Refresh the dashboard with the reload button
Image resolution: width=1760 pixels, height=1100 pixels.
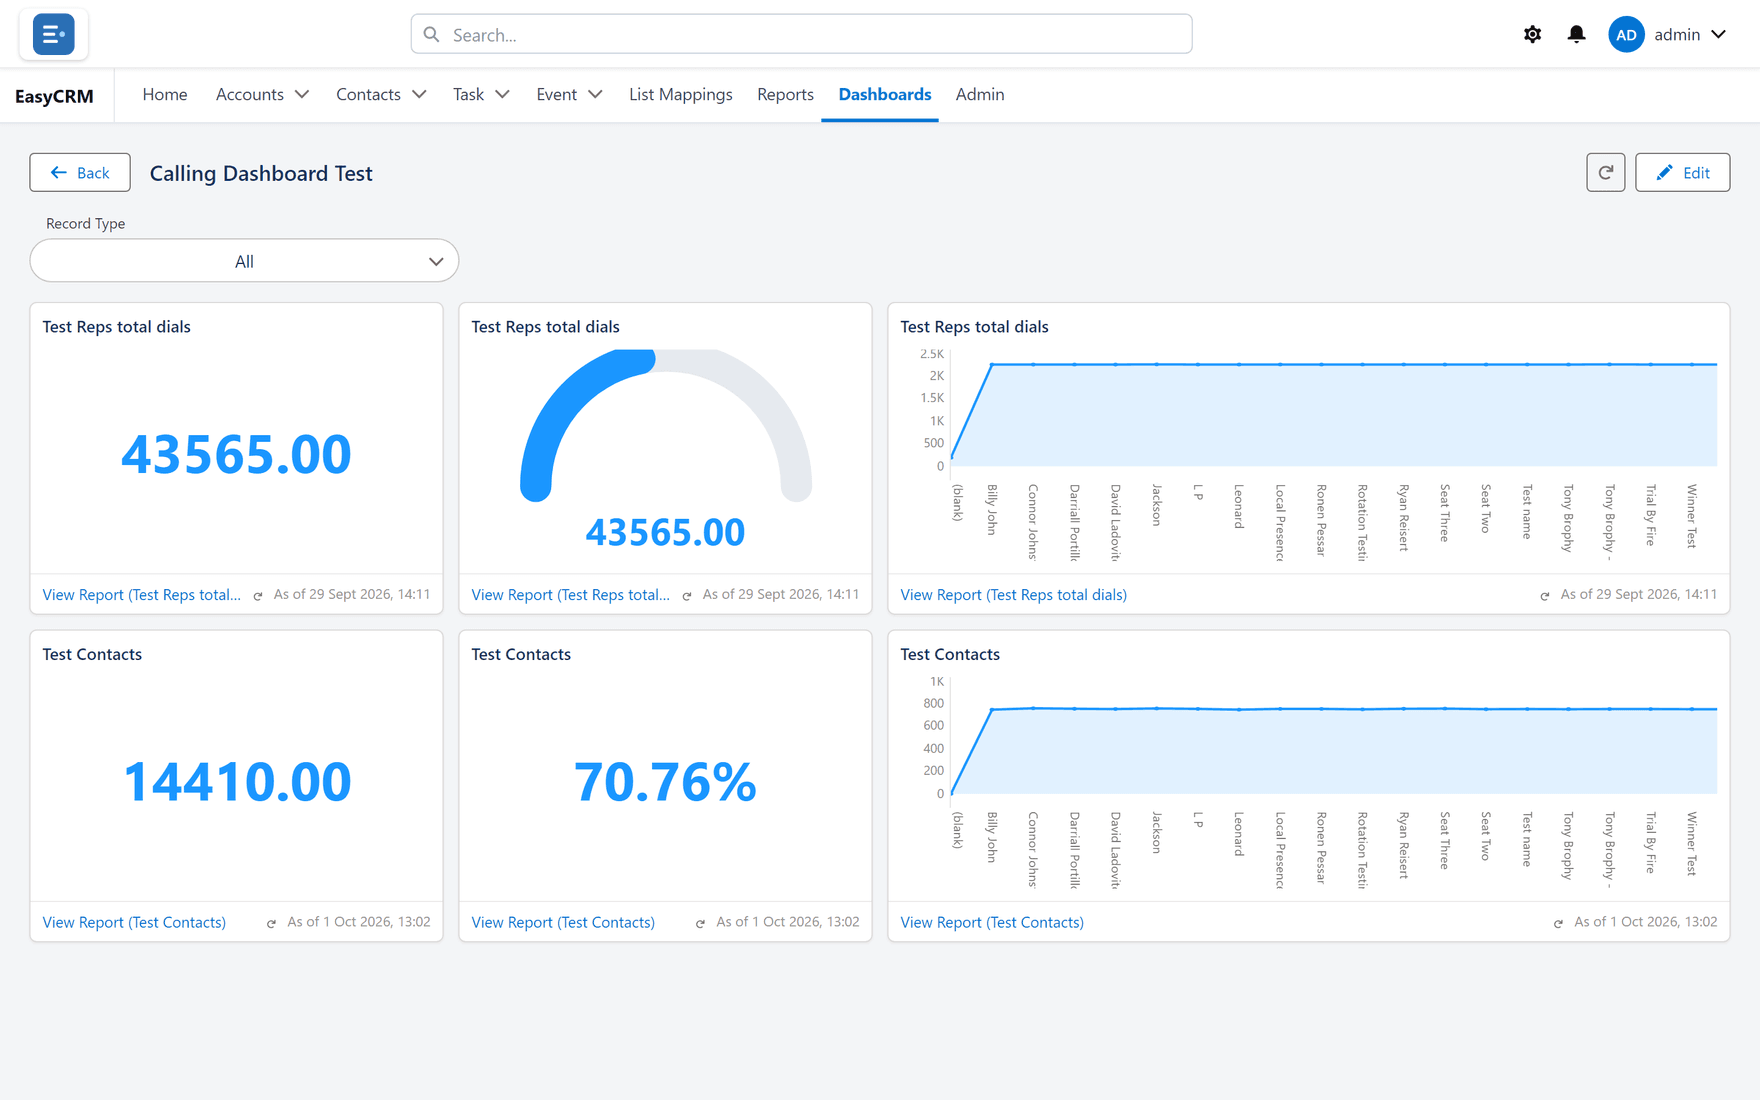1605,172
